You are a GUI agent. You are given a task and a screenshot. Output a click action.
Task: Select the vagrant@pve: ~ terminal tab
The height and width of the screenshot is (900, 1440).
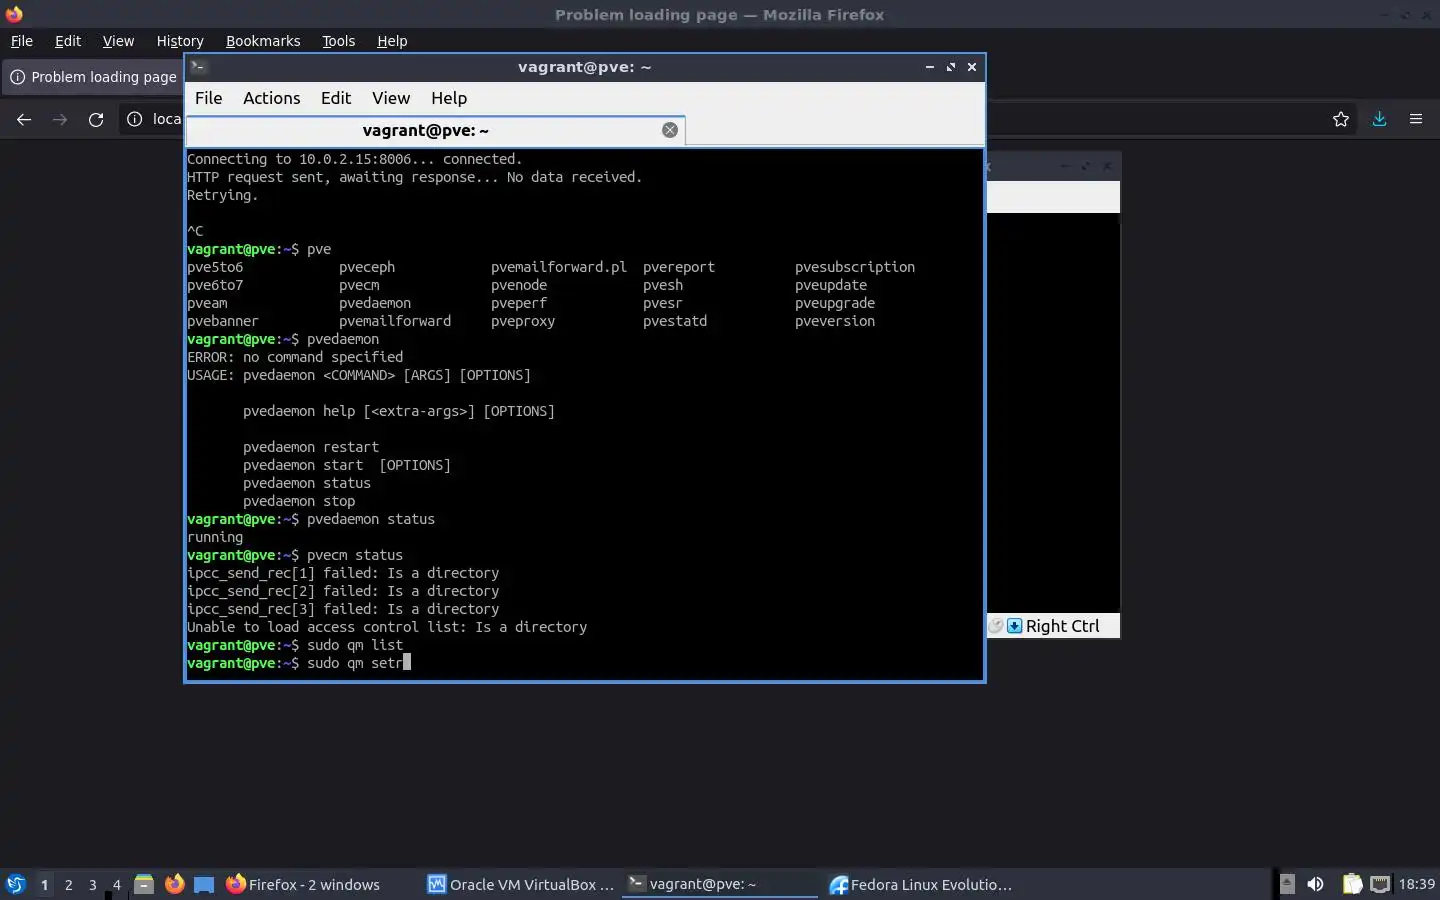435,130
